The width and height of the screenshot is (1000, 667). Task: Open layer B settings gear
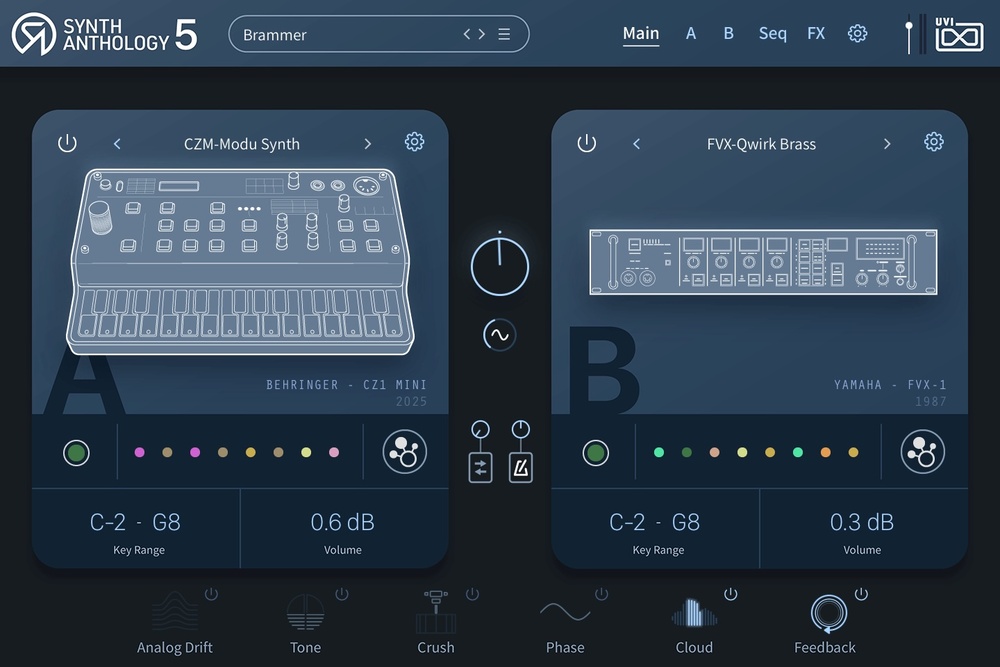coord(934,142)
